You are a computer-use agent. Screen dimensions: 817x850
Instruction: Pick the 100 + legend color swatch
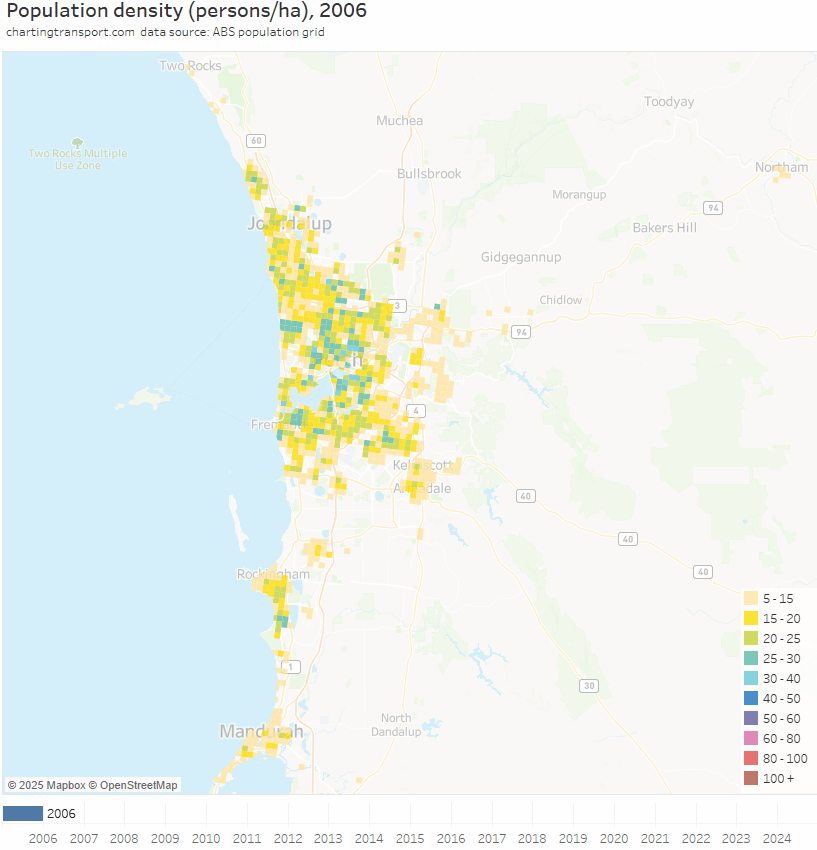coord(750,778)
